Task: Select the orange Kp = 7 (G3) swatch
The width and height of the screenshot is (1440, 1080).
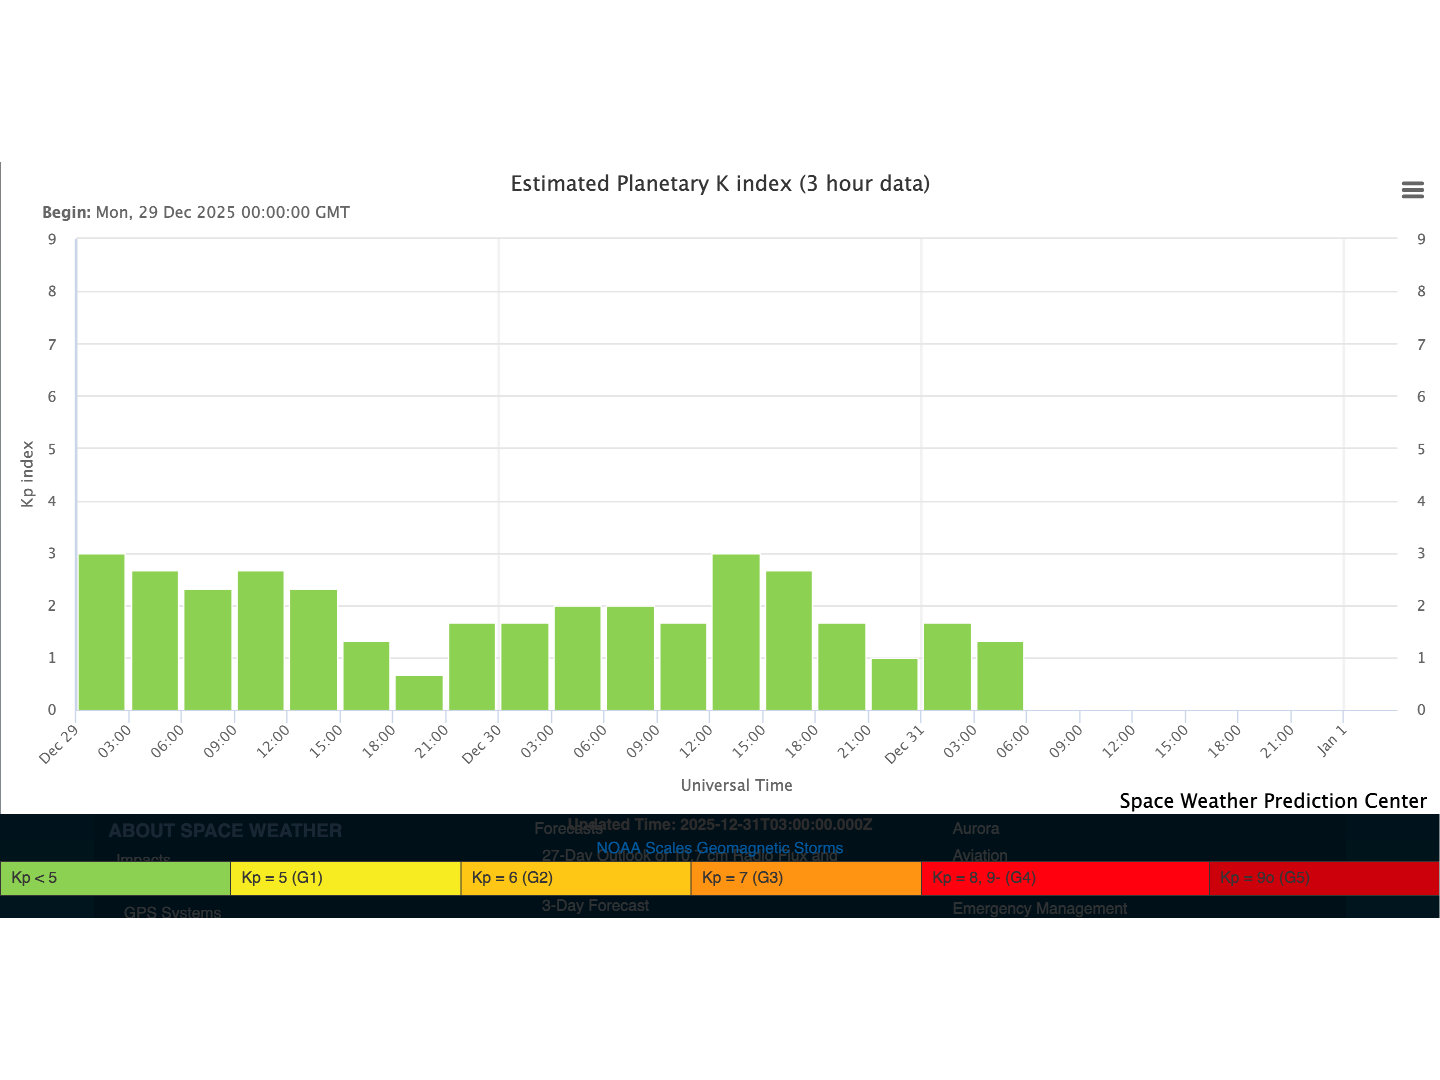Action: pyautogui.click(x=805, y=878)
